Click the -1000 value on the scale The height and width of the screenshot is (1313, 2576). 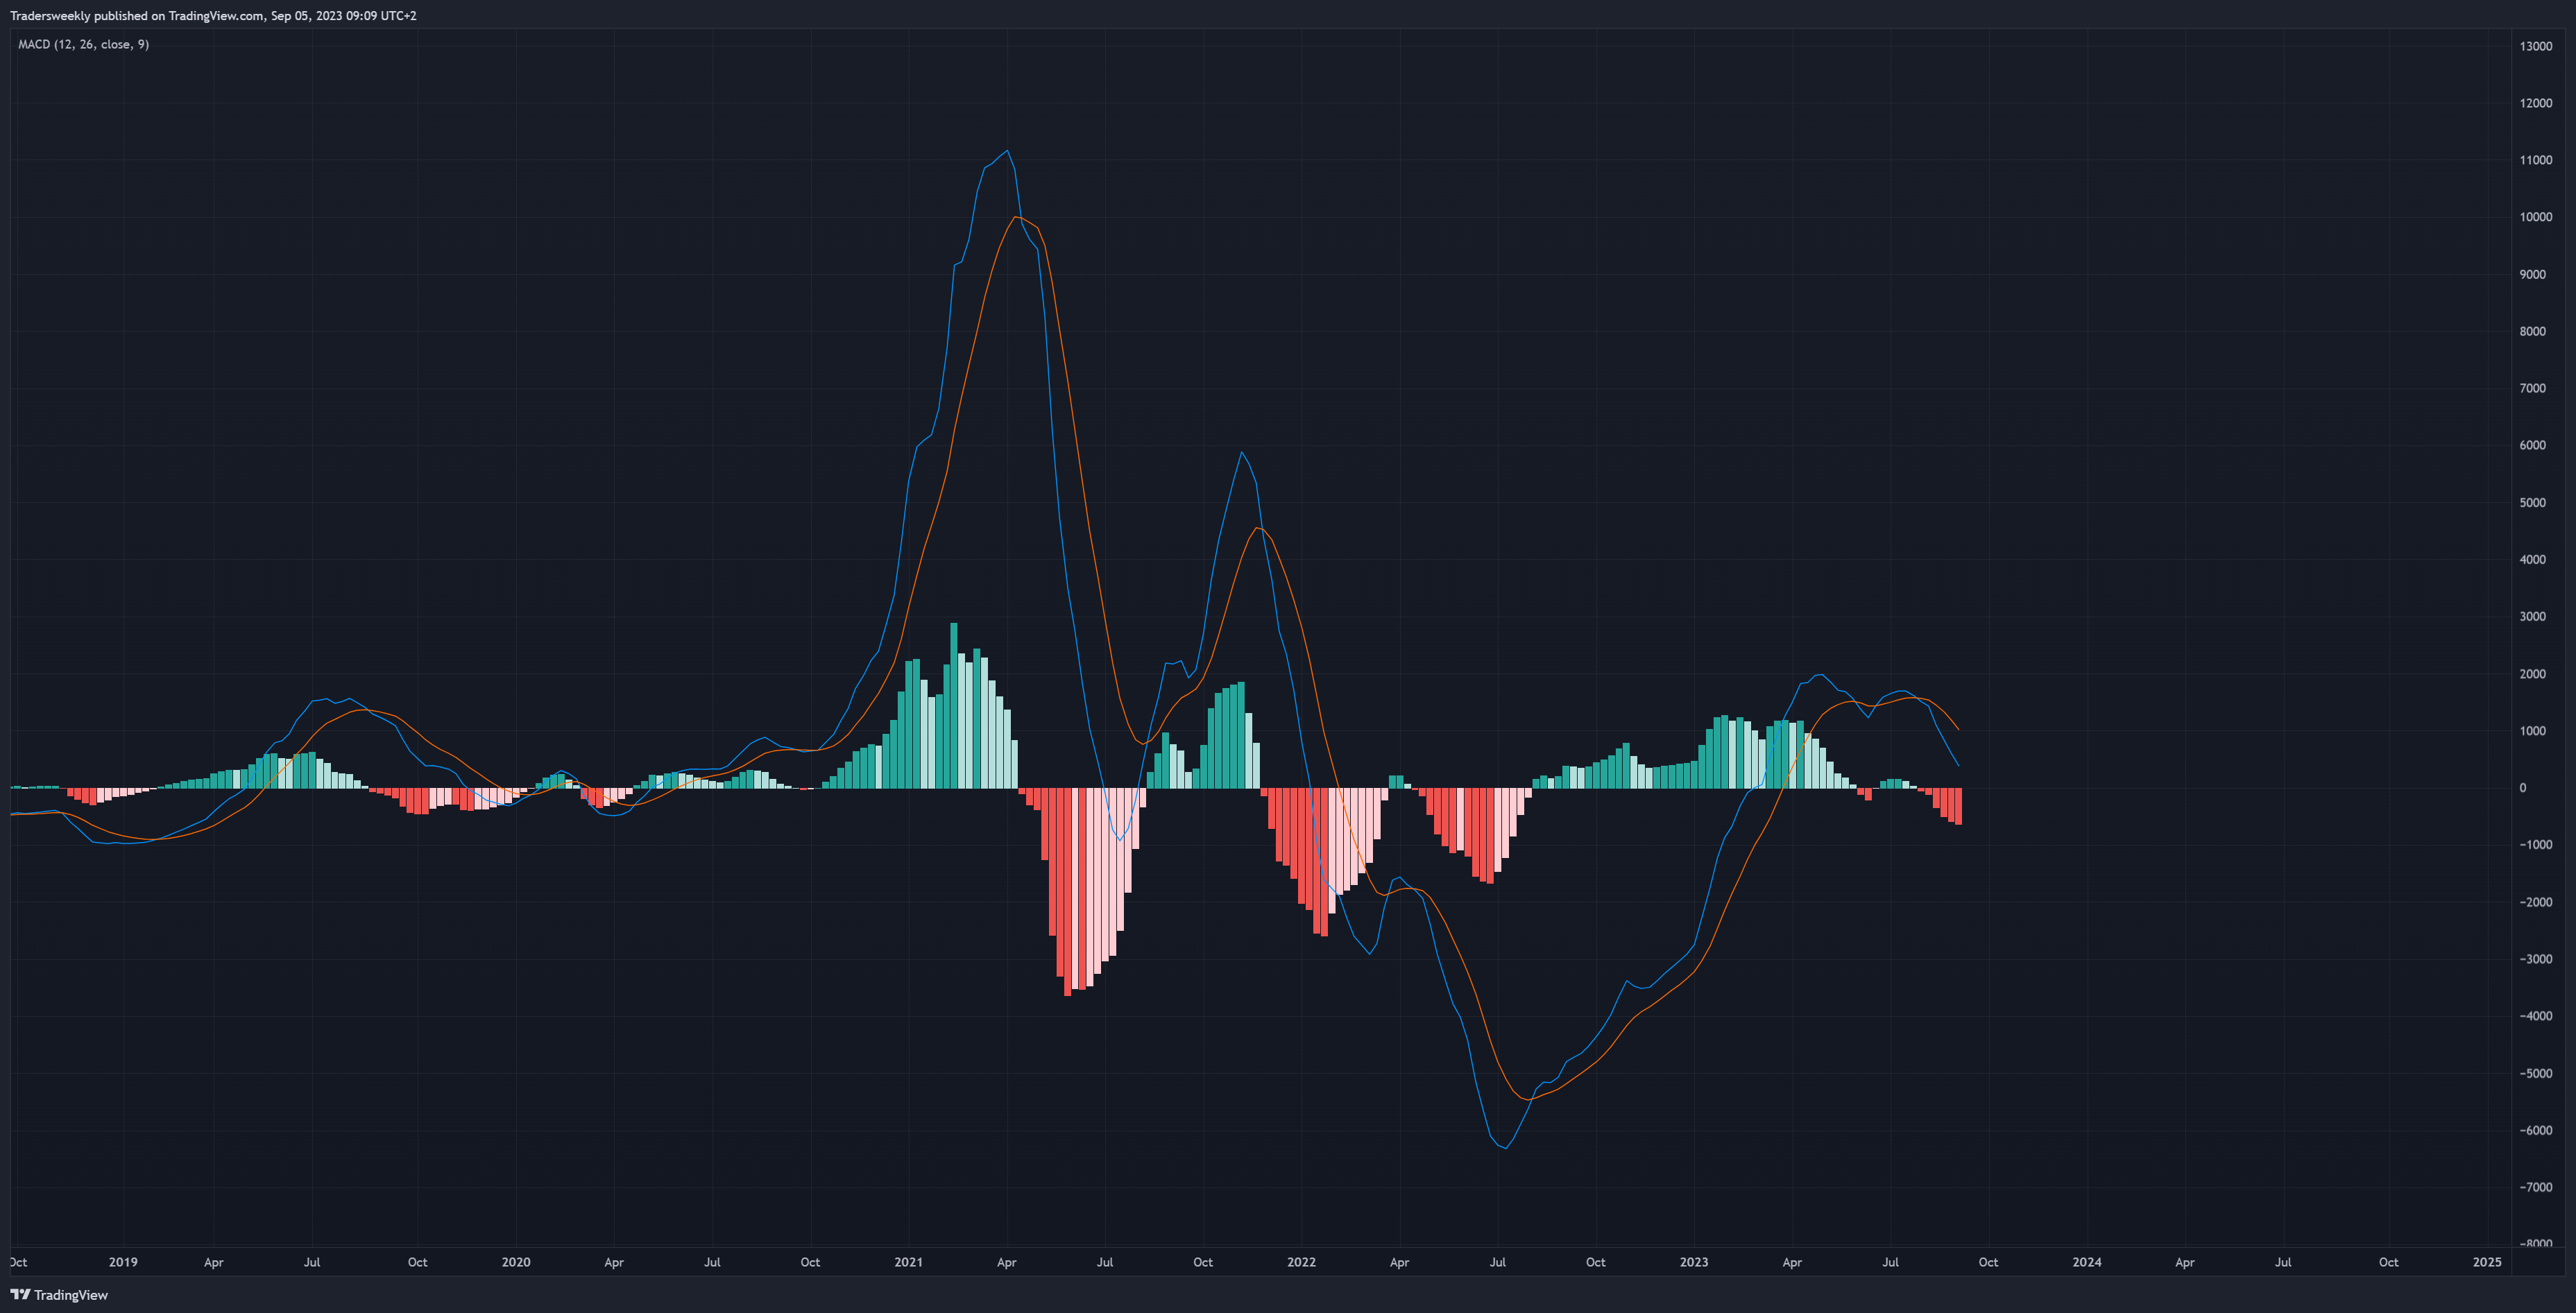click(x=2536, y=845)
